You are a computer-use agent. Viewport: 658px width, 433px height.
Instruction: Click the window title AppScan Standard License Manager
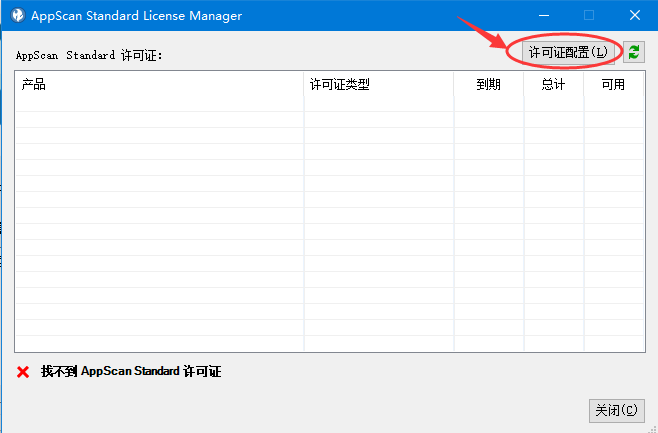pyautogui.click(x=136, y=16)
